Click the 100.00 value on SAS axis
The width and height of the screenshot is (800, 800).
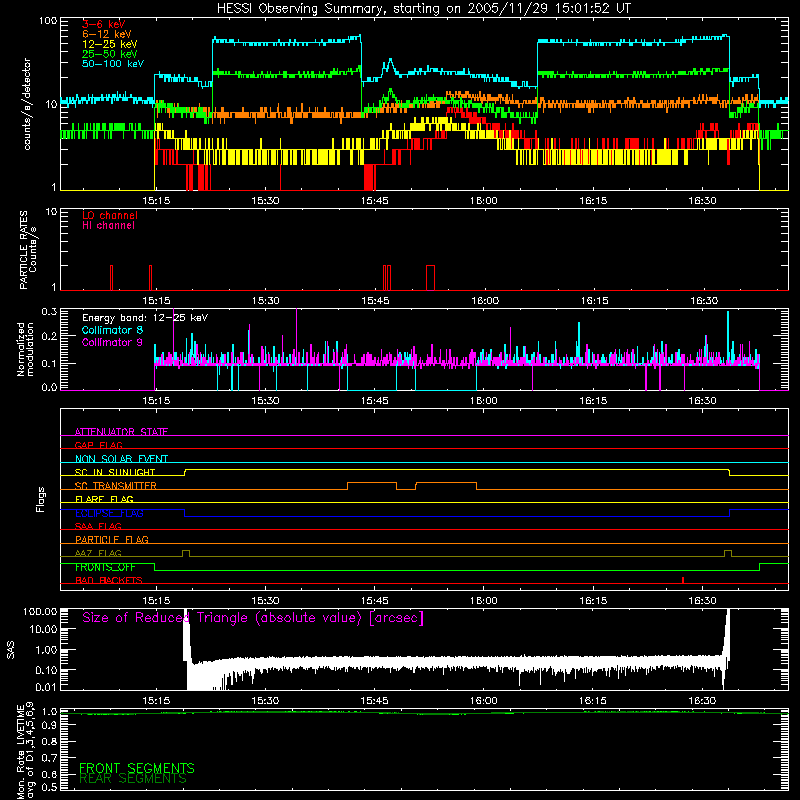40,612
